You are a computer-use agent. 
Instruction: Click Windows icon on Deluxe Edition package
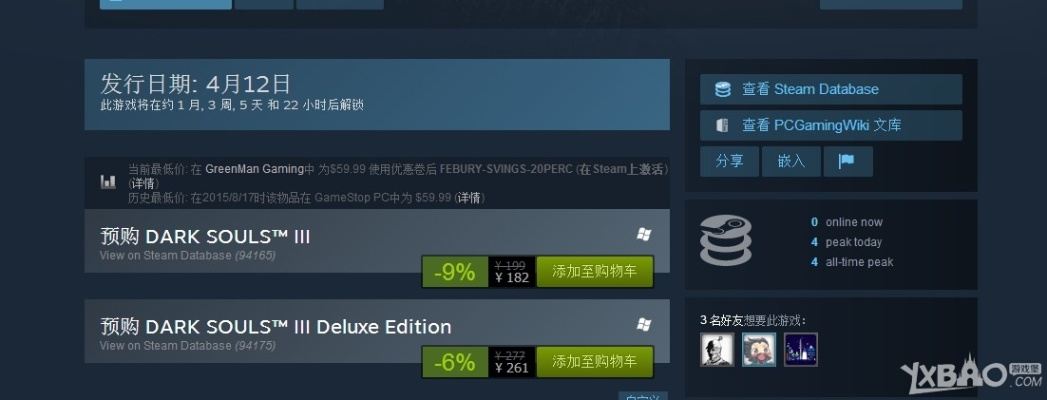point(644,325)
